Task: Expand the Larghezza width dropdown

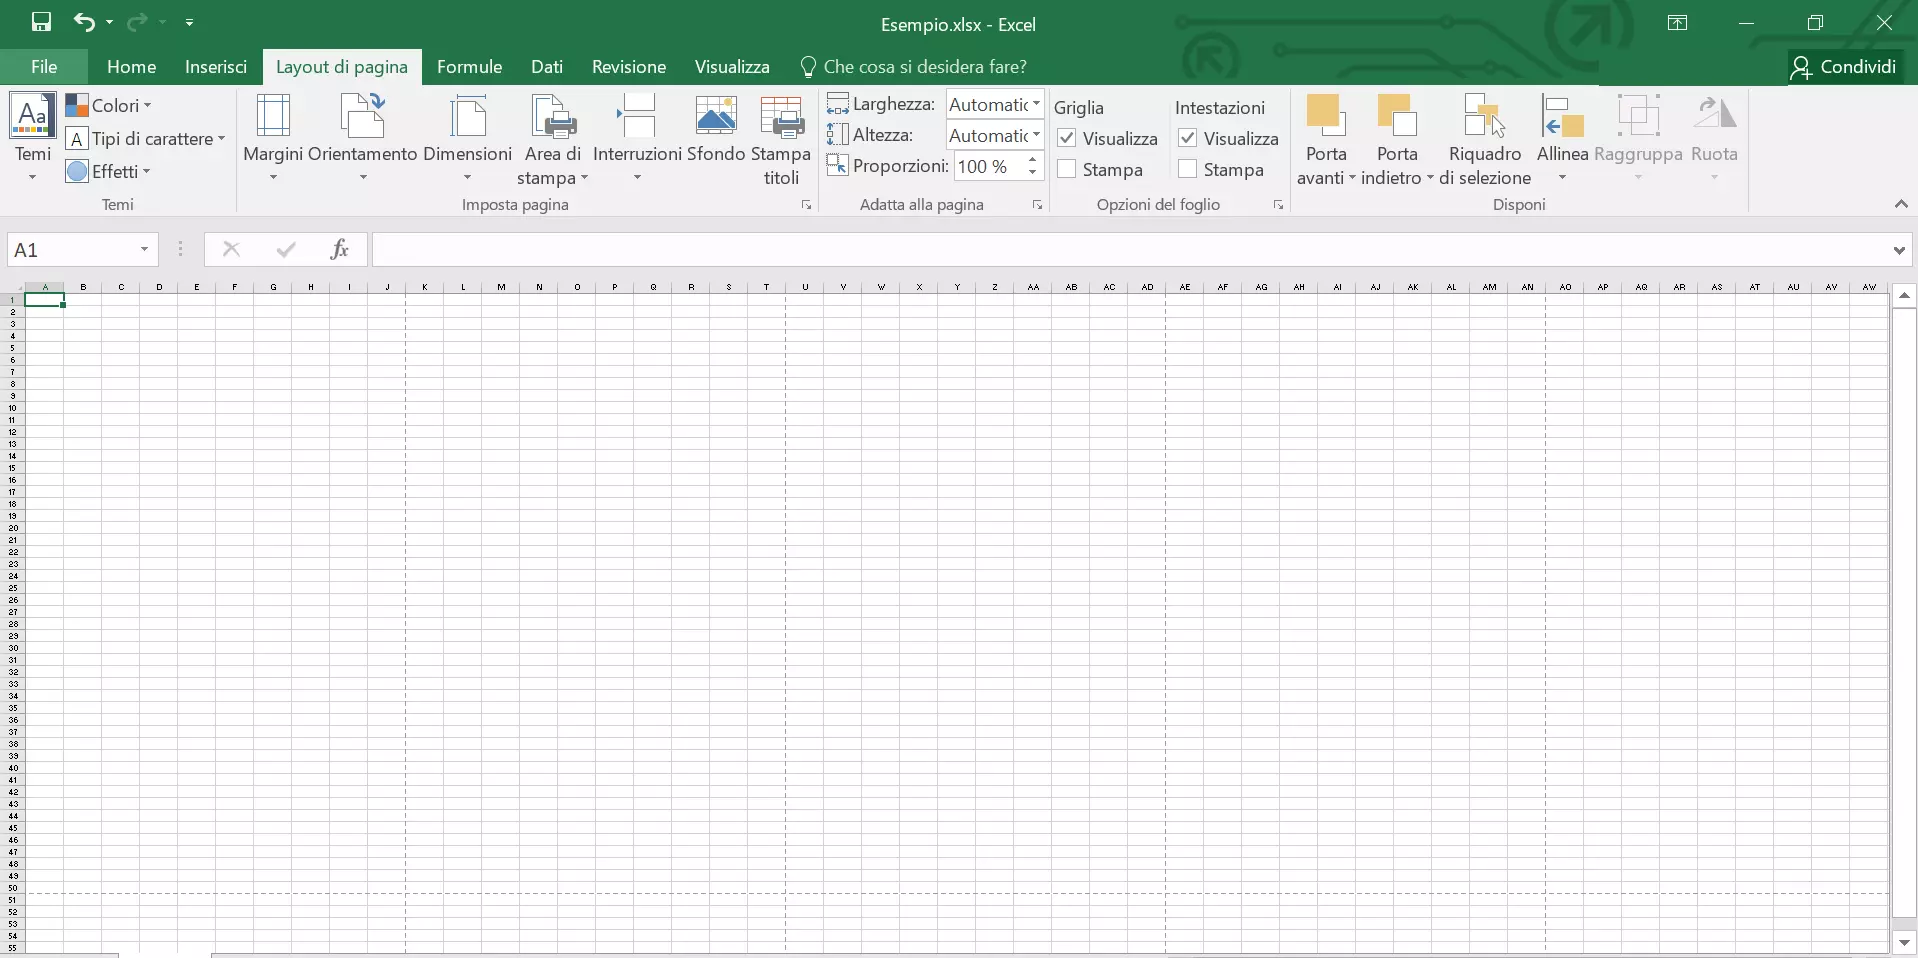Action: 1036,104
